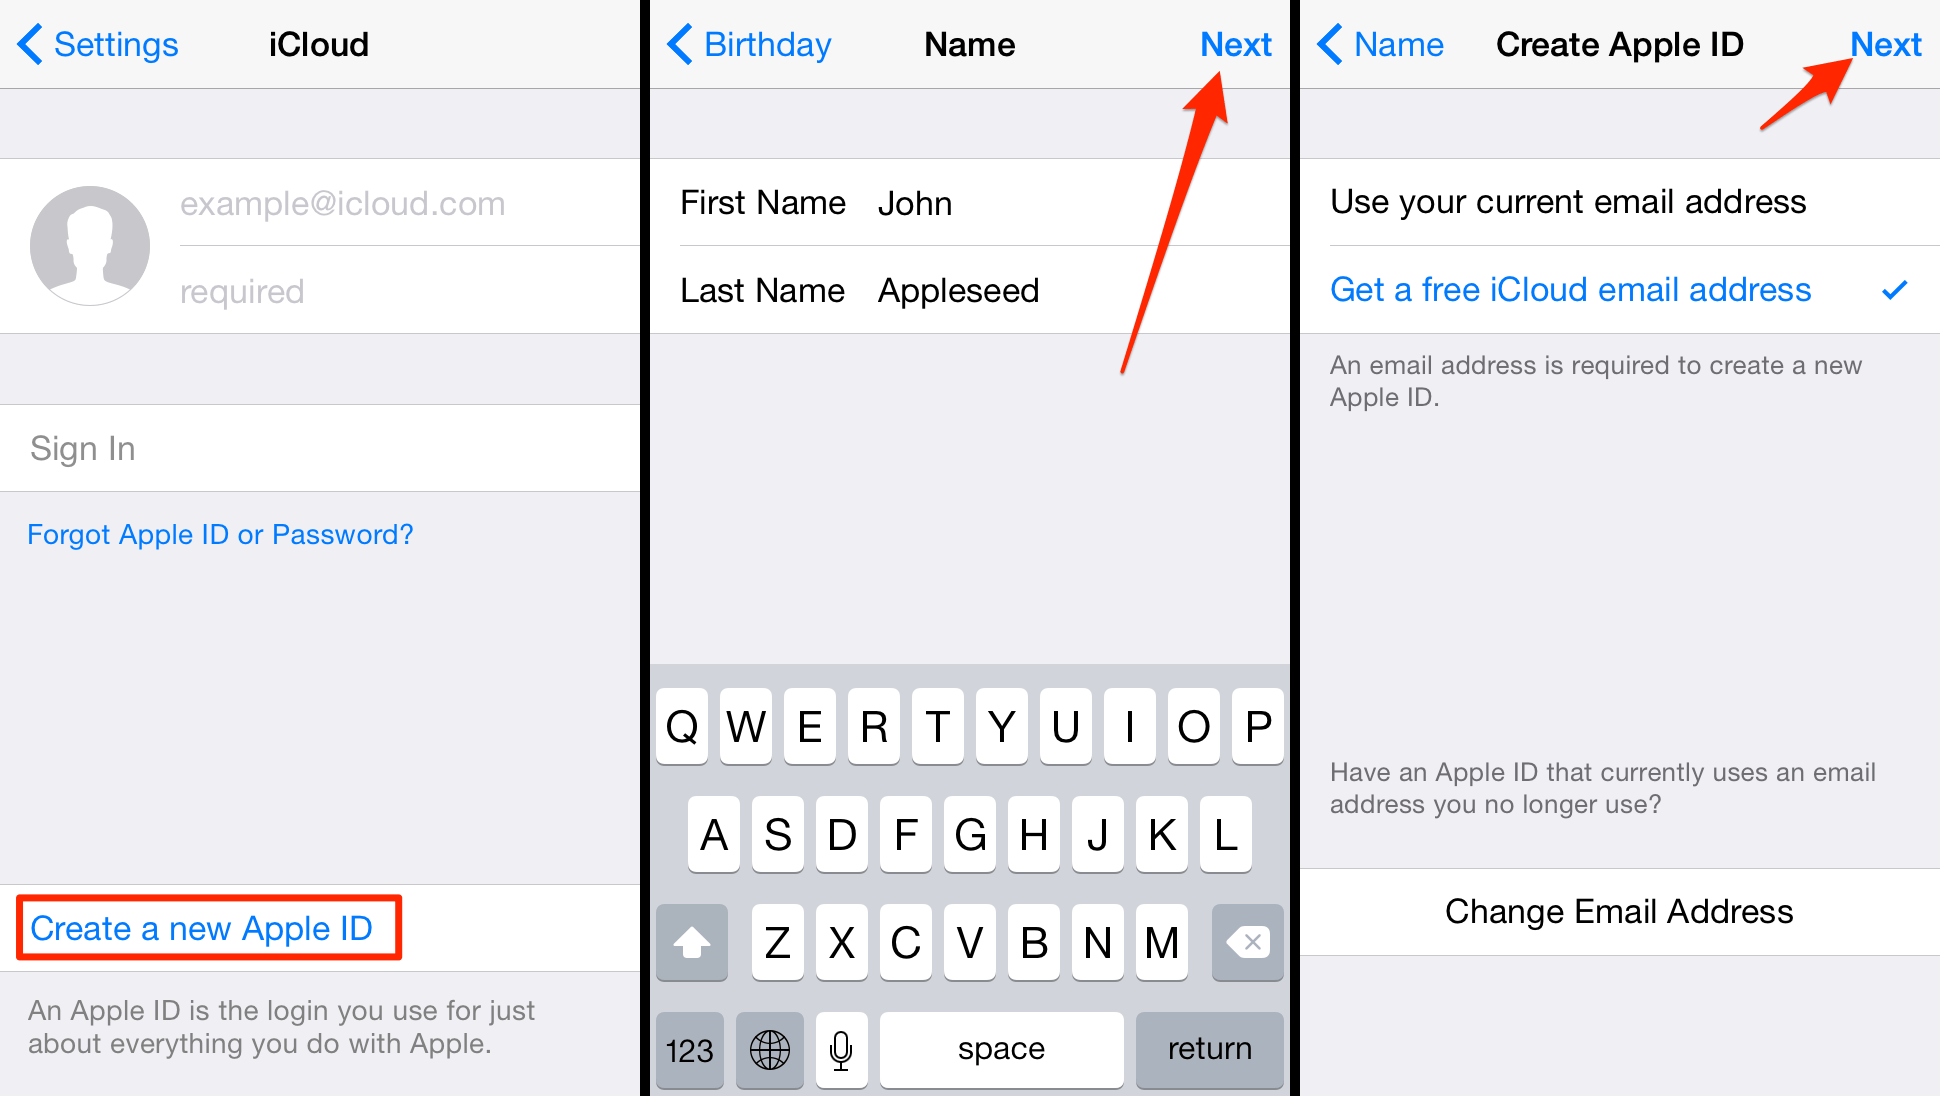Select 'Get a free iCloud email address'
This screenshot has width=1940, height=1096.
1551,288
